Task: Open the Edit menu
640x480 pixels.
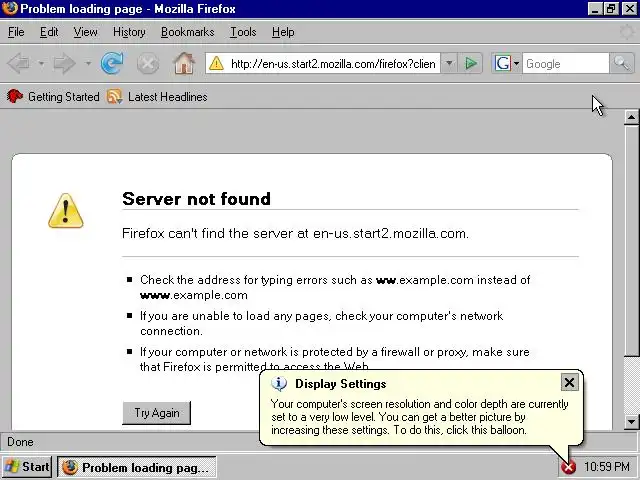Action: 49,32
